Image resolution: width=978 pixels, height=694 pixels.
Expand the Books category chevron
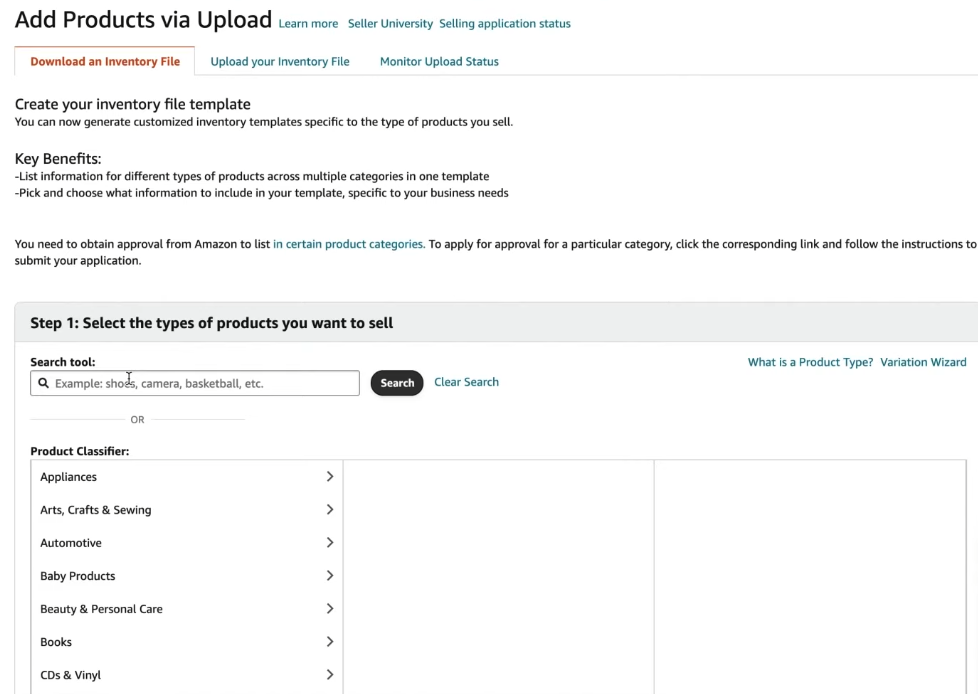[330, 642]
